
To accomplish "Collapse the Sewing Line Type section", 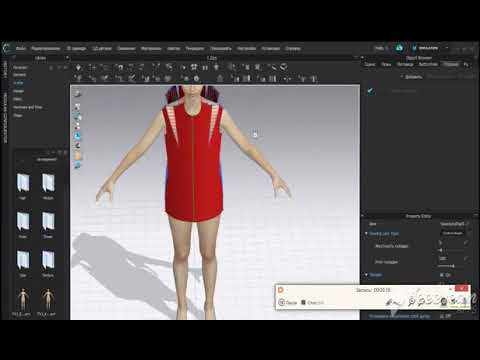I will (366, 234).
